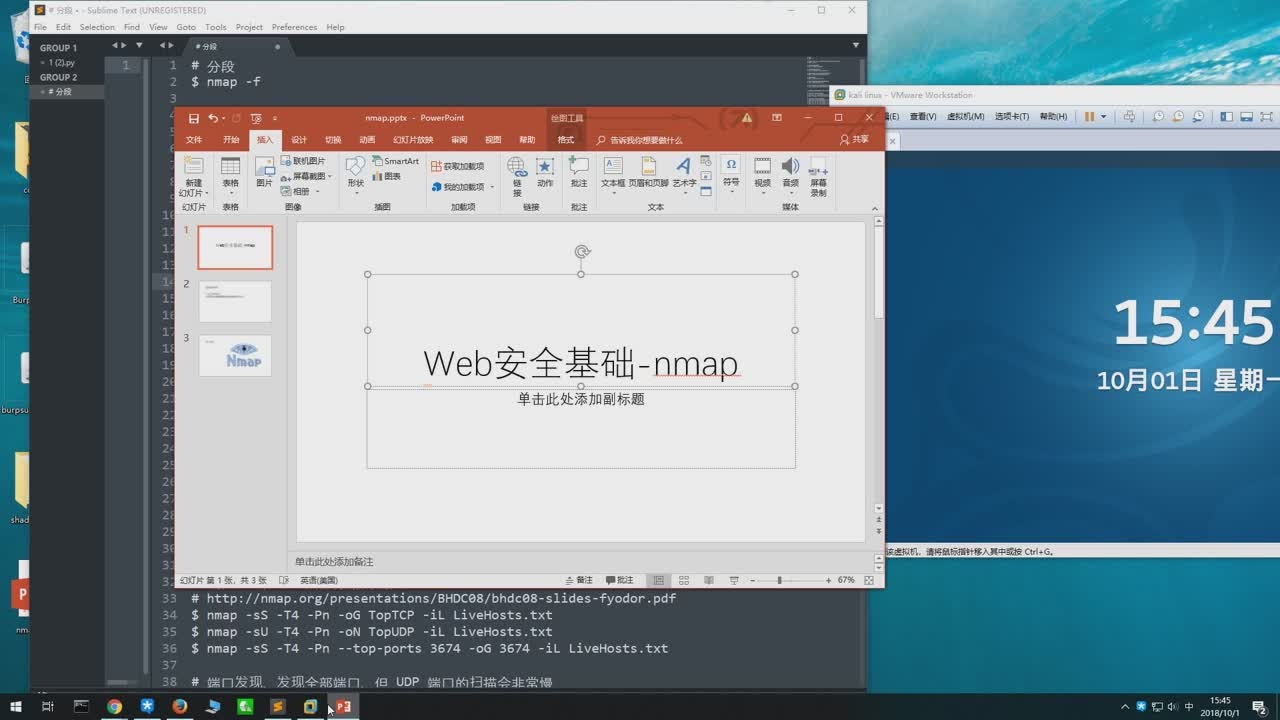The height and width of the screenshot is (720, 1280).
Task: Switch to the 幻灯片放映 (Slide Show) tab
Action: click(413, 140)
